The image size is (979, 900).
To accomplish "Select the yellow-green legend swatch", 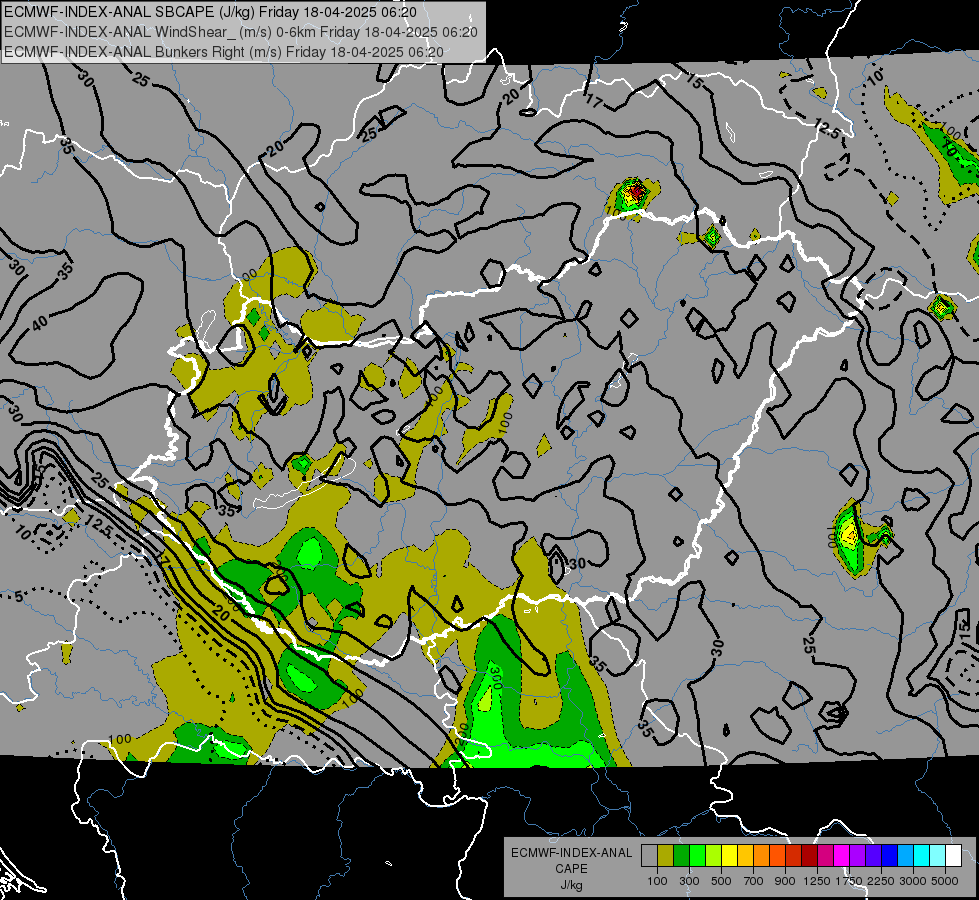I will [x=714, y=856].
